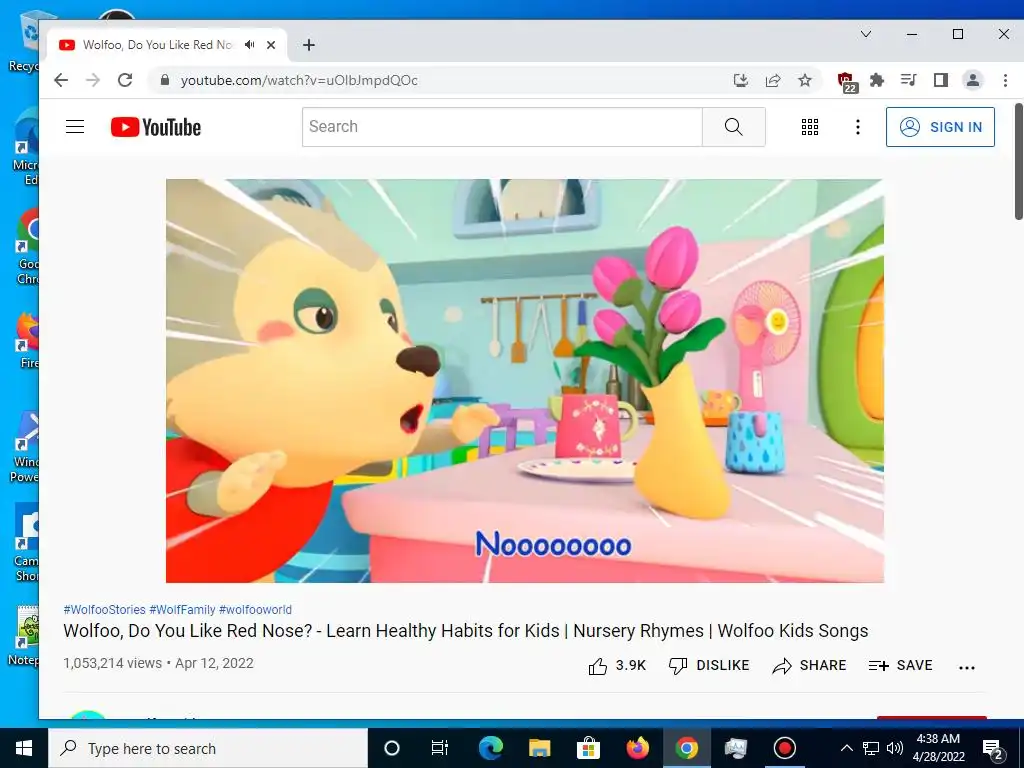Bookmark this page with the star
Screen dimensions: 1024x768
805,80
